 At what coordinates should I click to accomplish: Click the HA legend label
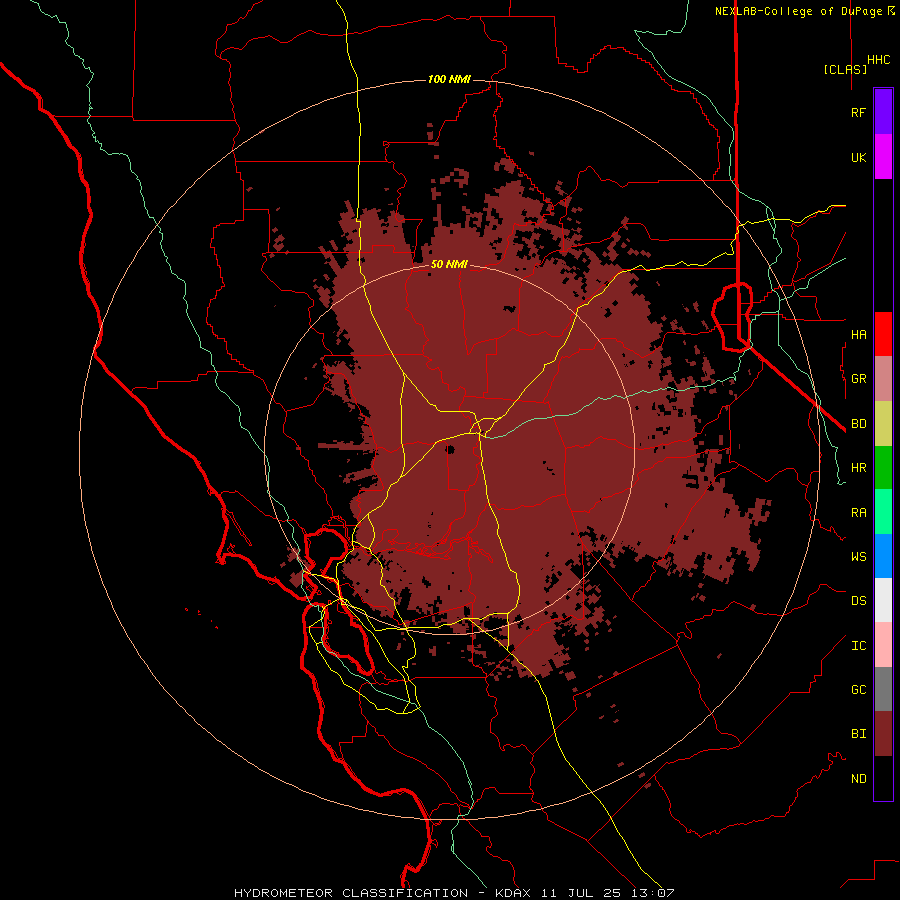[859, 334]
